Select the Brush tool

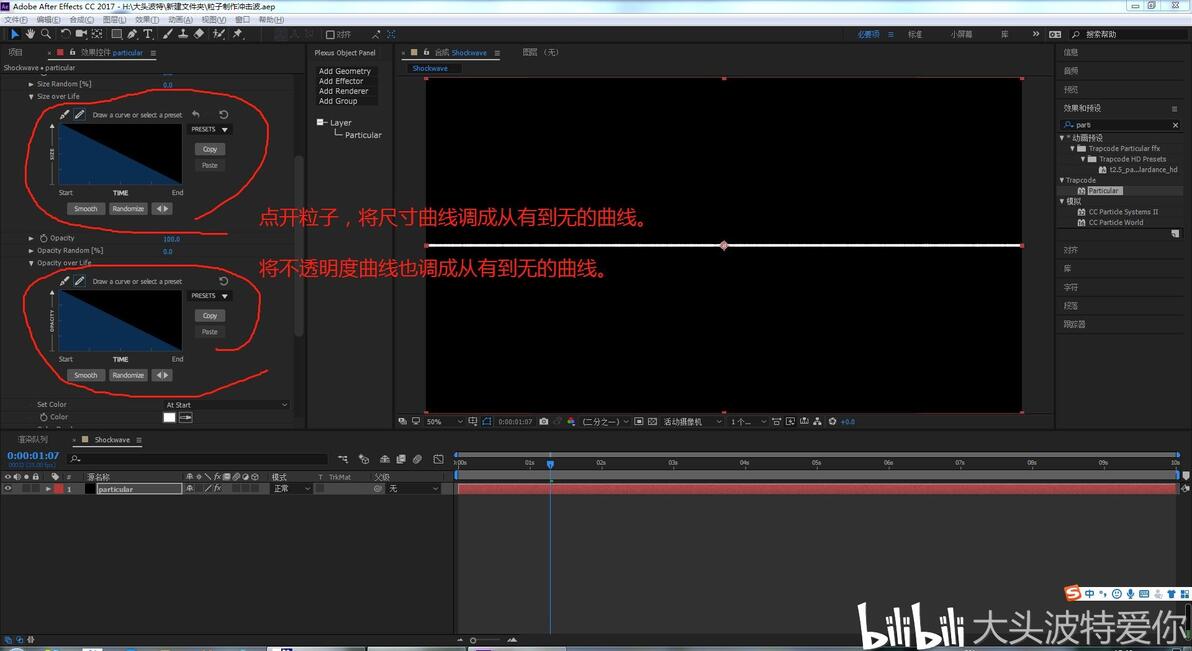(167, 33)
